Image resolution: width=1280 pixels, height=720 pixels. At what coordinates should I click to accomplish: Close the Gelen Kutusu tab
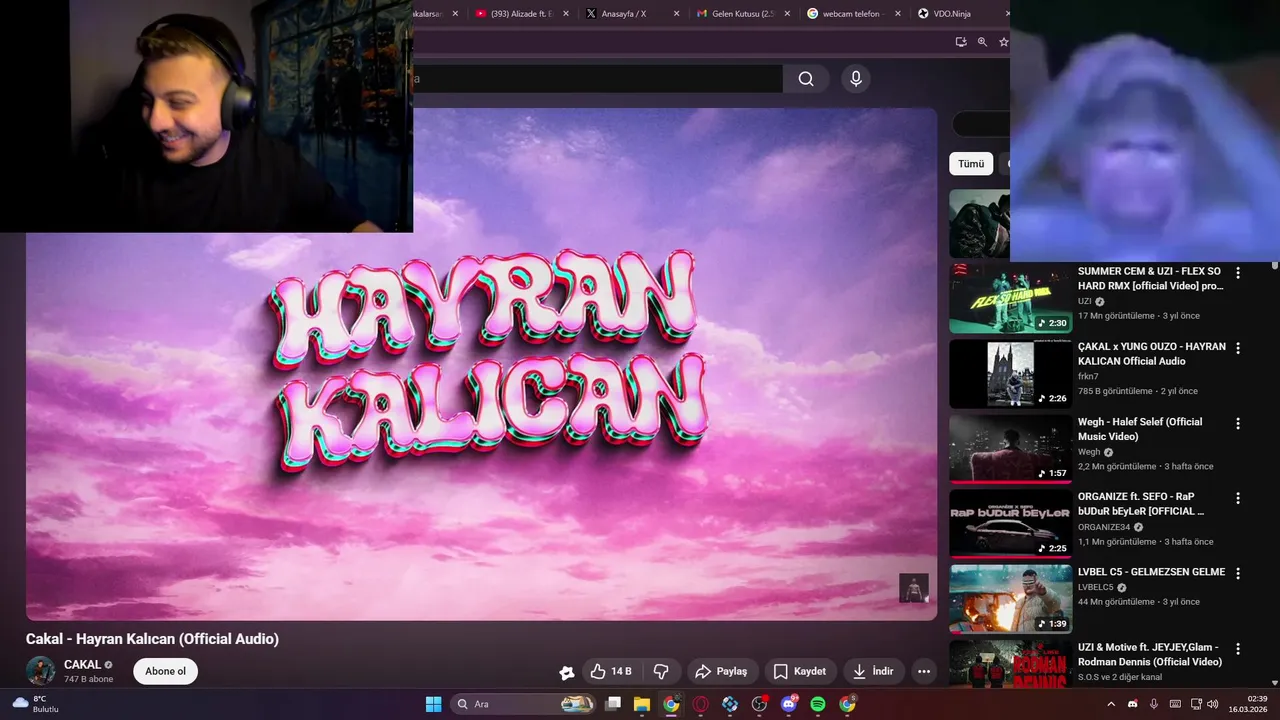(787, 14)
